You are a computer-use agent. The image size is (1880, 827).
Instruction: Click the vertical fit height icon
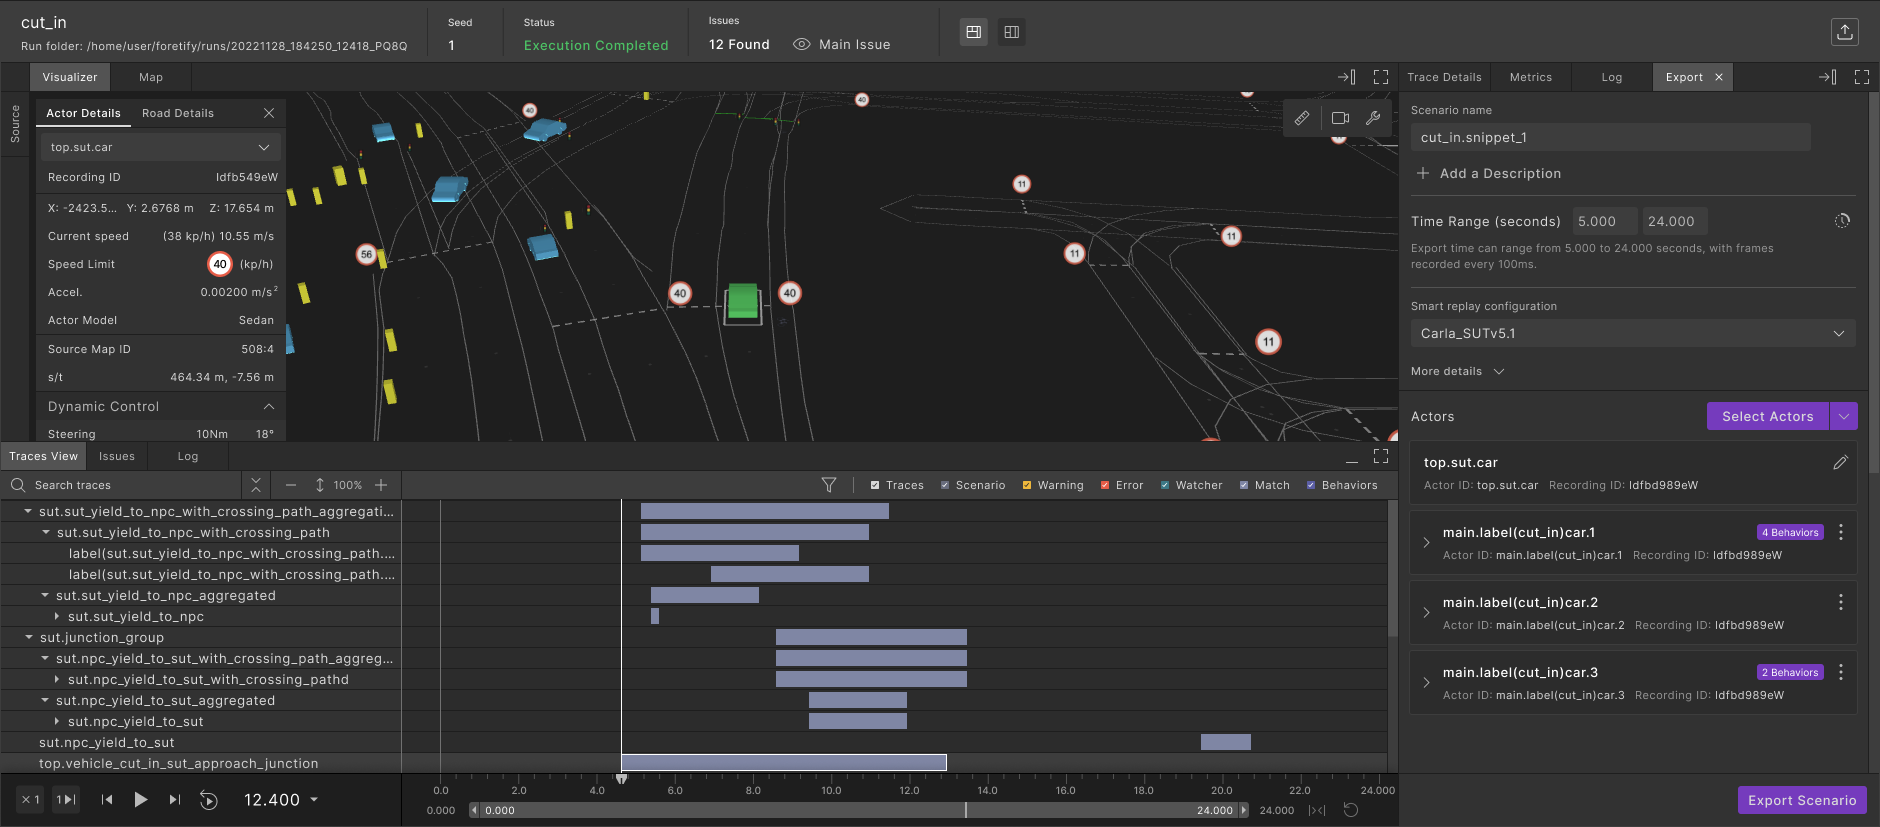[320, 485]
